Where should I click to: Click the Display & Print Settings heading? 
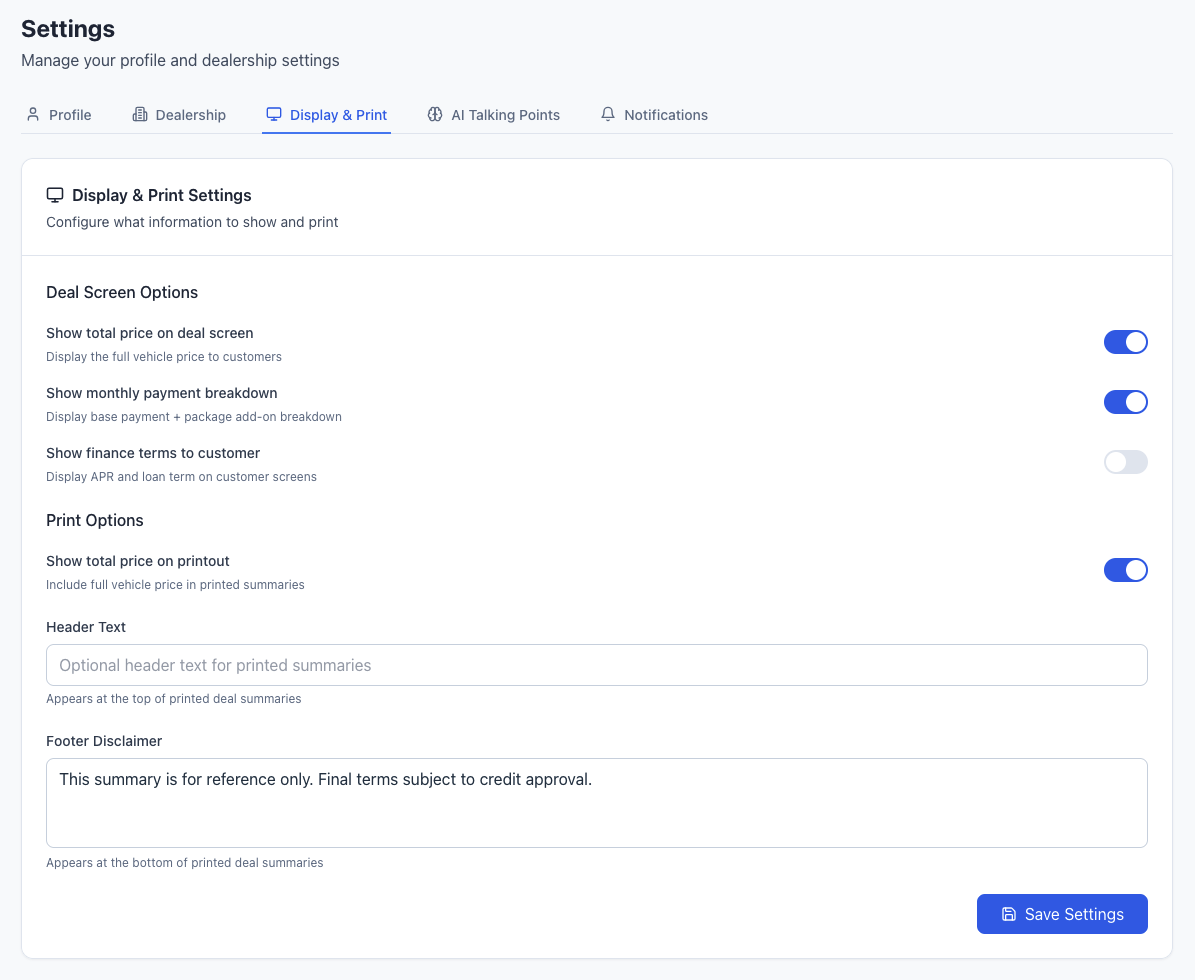point(162,195)
